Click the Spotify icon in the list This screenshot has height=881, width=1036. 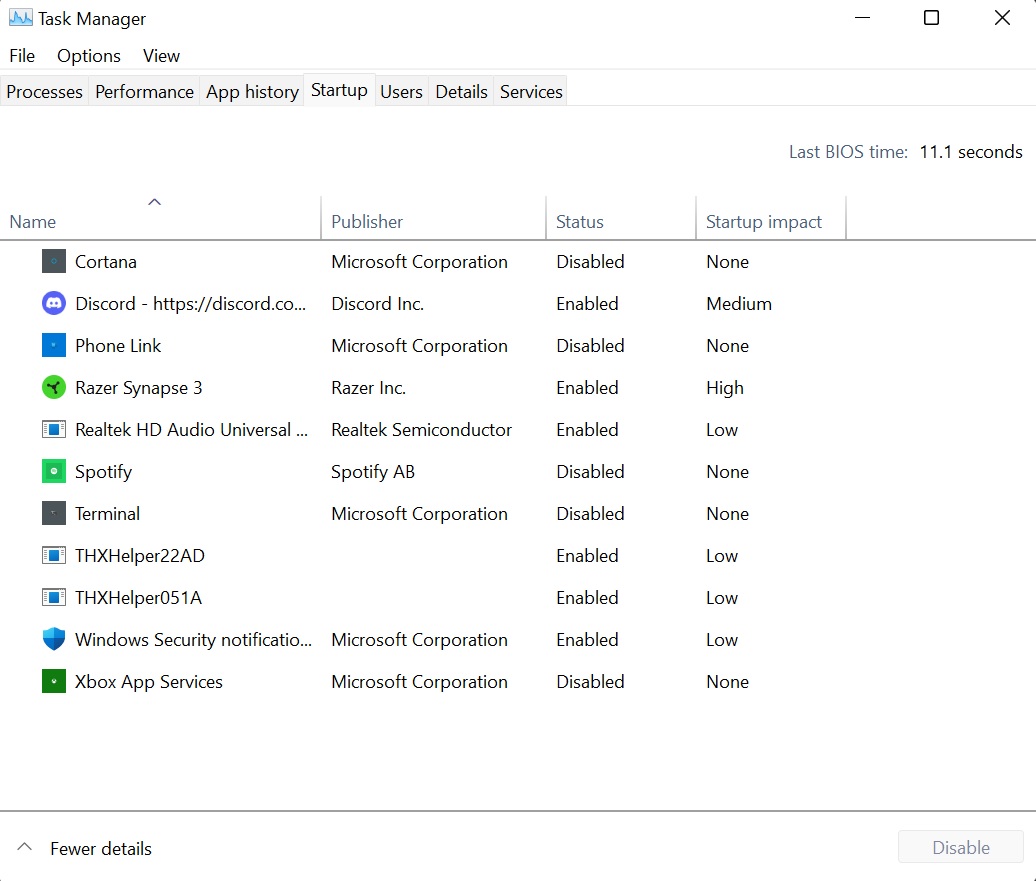(54, 472)
